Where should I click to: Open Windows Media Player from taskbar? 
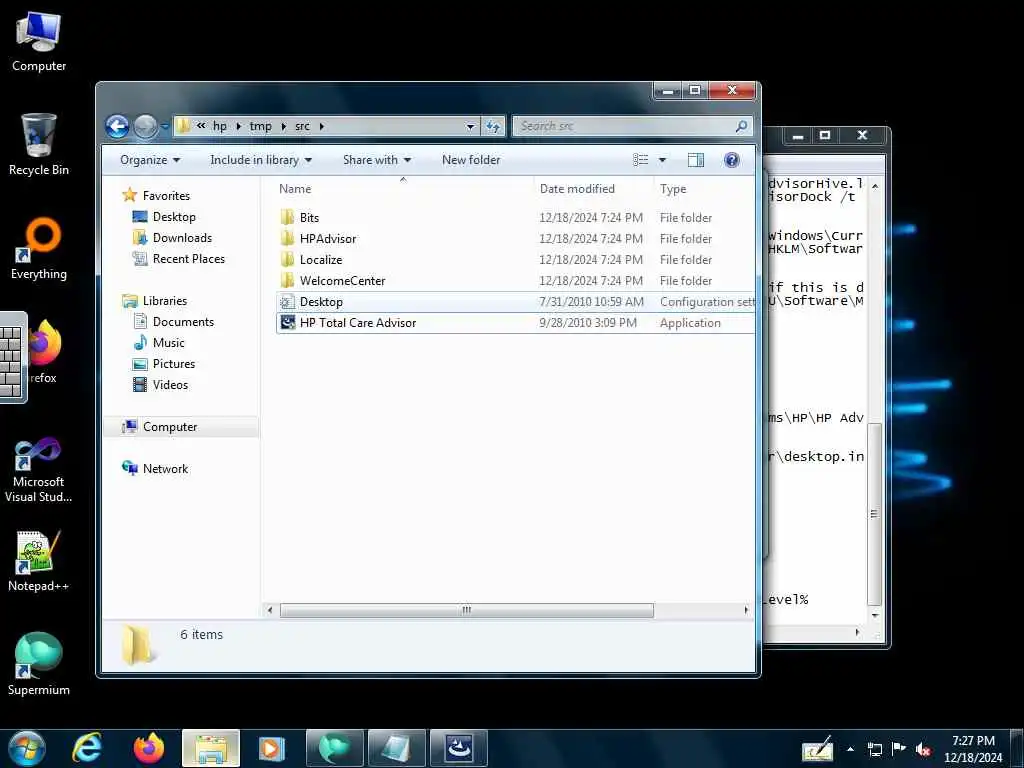pos(272,748)
